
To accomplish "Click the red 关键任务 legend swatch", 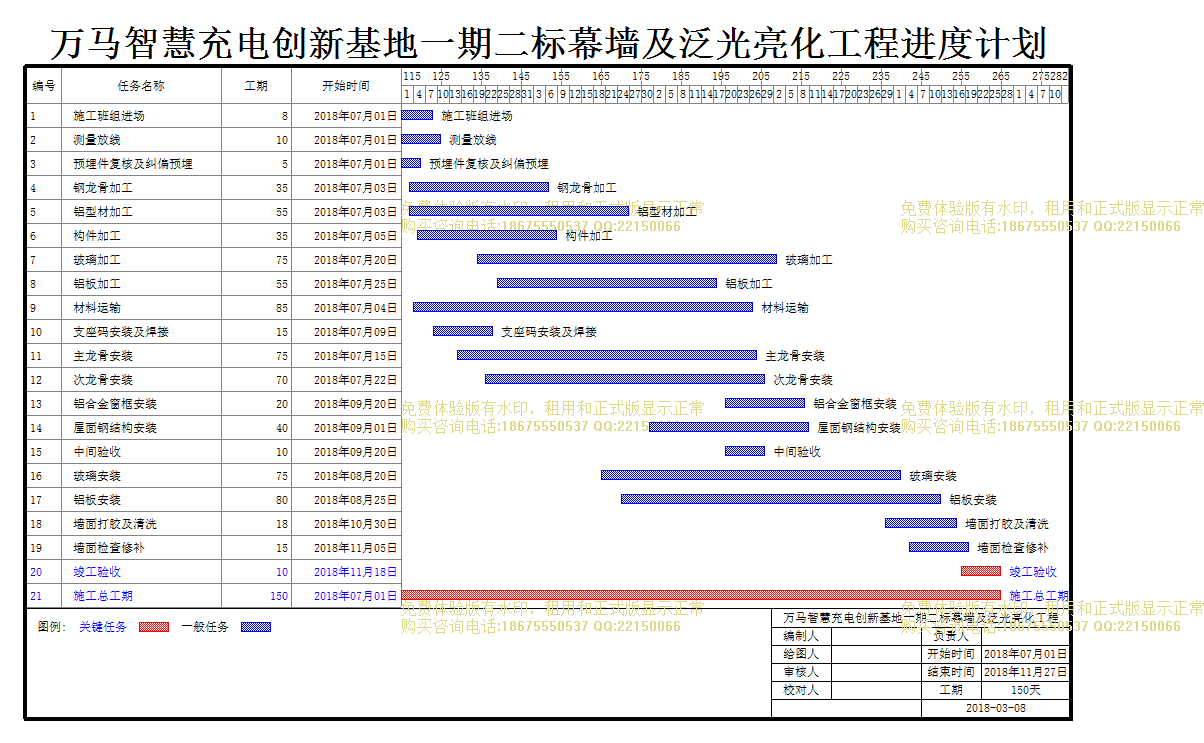I will pos(154,627).
